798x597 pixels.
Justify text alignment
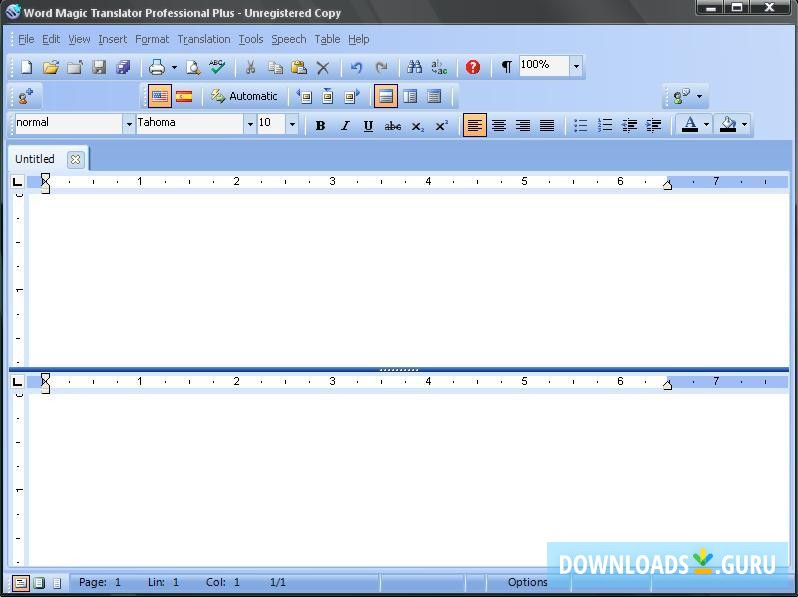tap(547, 125)
